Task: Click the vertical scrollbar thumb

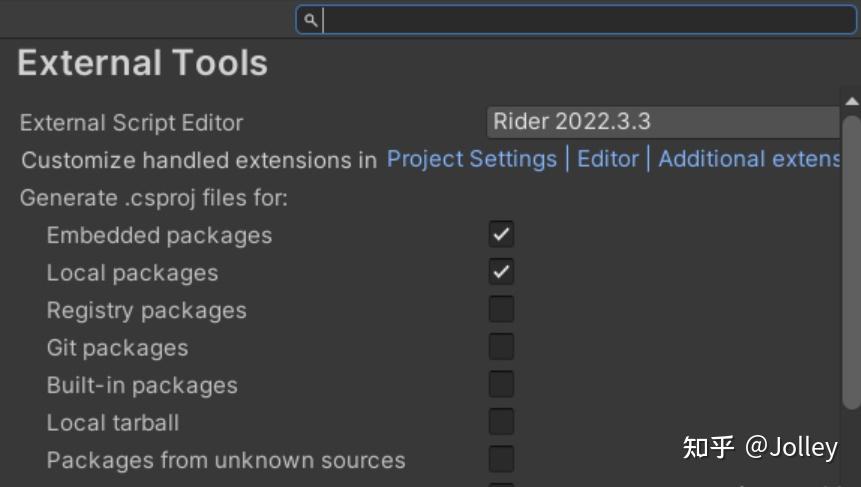Action: (851, 260)
